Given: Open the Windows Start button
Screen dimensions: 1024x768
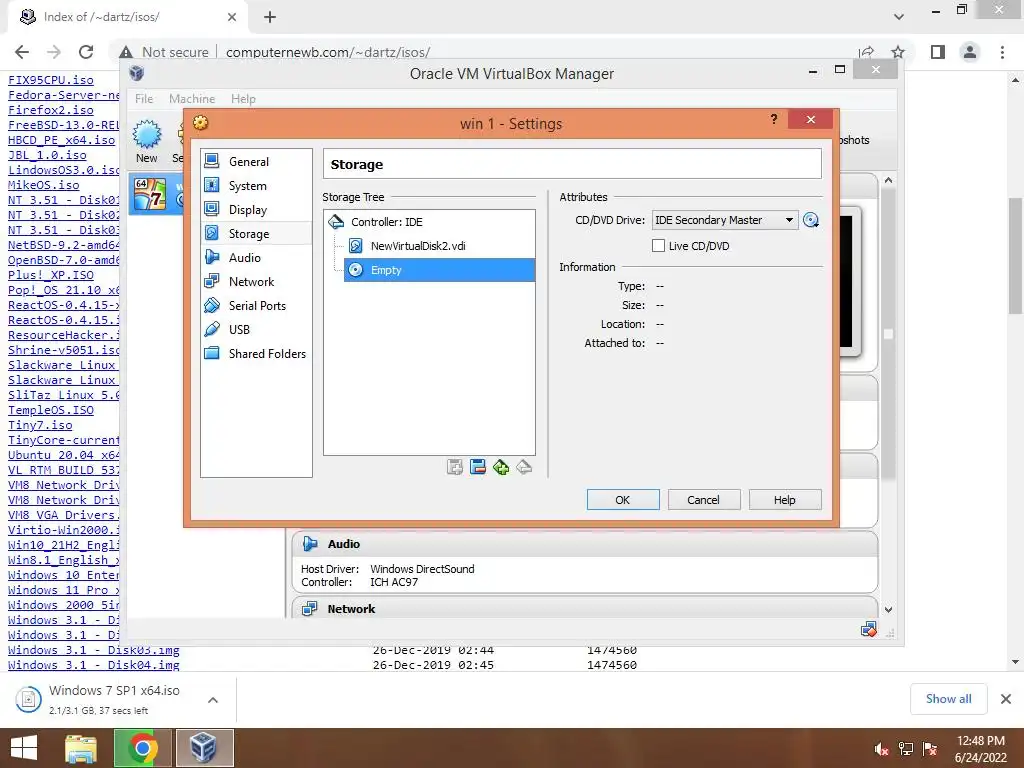Looking at the screenshot, I should pos(24,748).
